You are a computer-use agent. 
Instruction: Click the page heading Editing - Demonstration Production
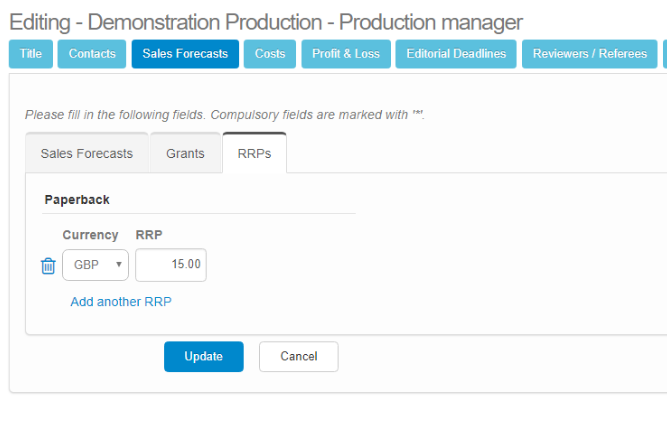(266, 22)
